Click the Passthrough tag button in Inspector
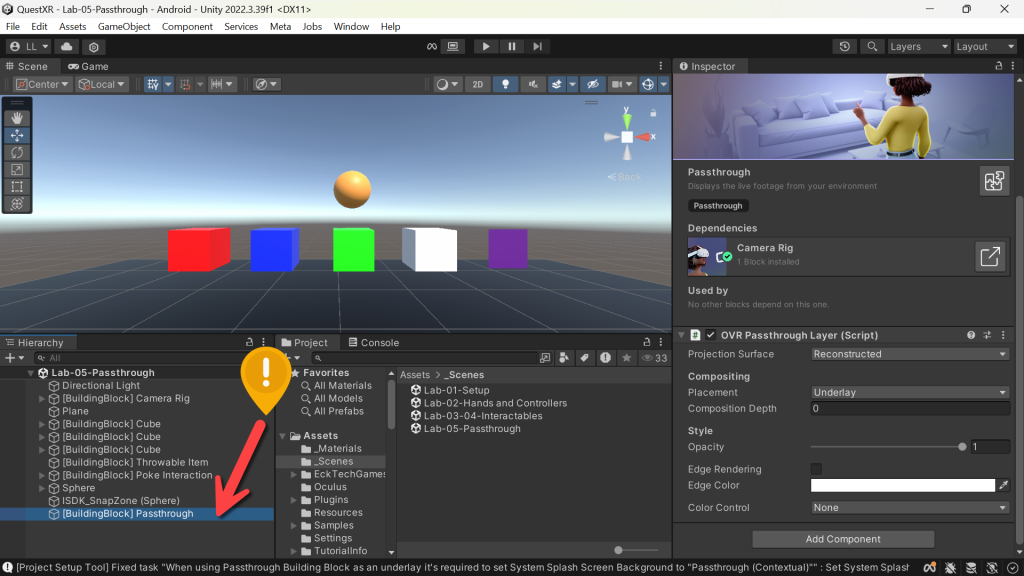Viewport: 1024px width, 576px height. tap(718, 206)
